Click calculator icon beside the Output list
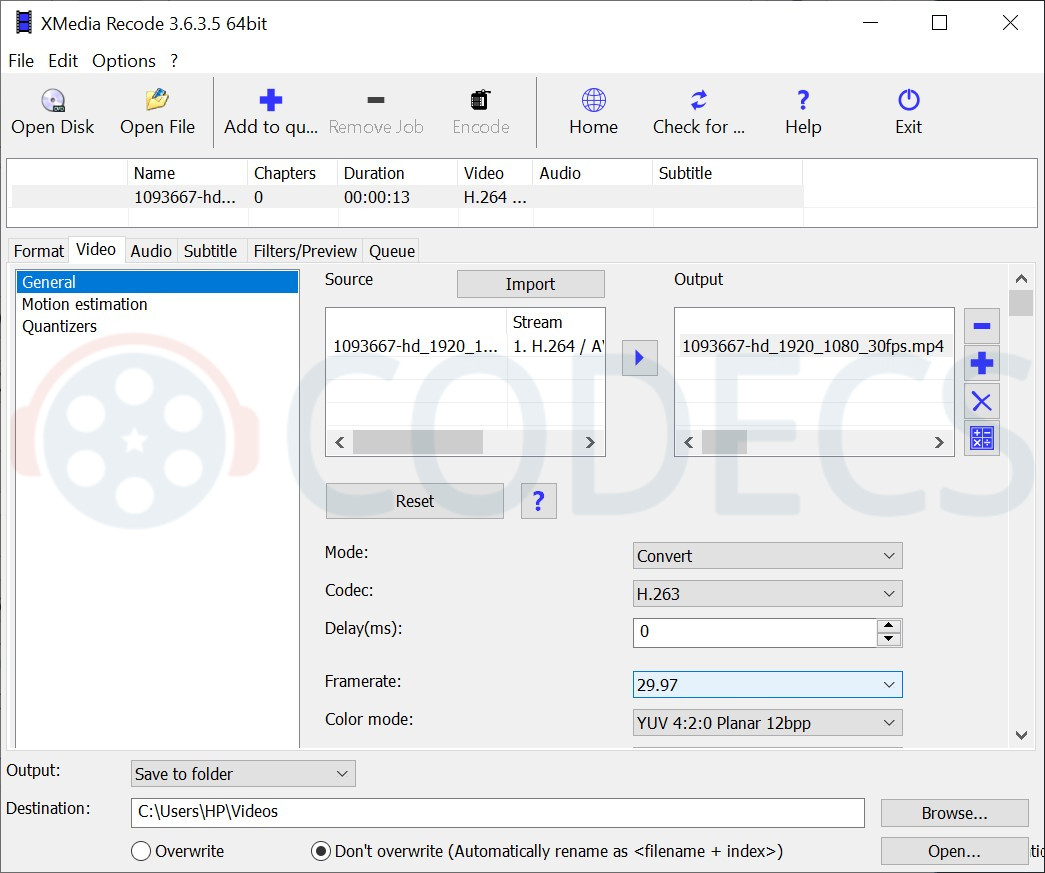Image resolution: width=1045 pixels, height=873 pixels. (x=982, y=438)
